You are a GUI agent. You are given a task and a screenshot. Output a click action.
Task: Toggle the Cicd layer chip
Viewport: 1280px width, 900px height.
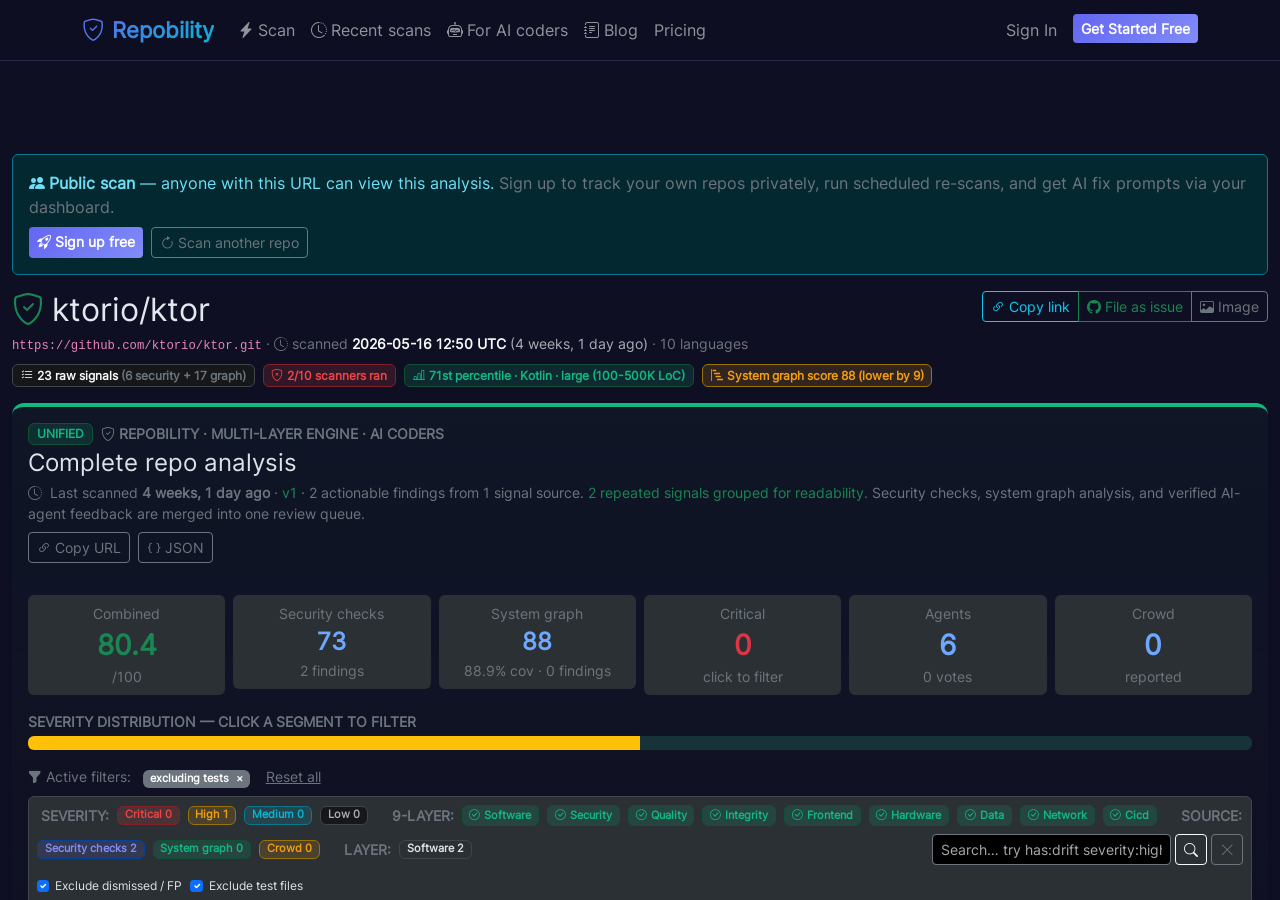point(1130,815)
